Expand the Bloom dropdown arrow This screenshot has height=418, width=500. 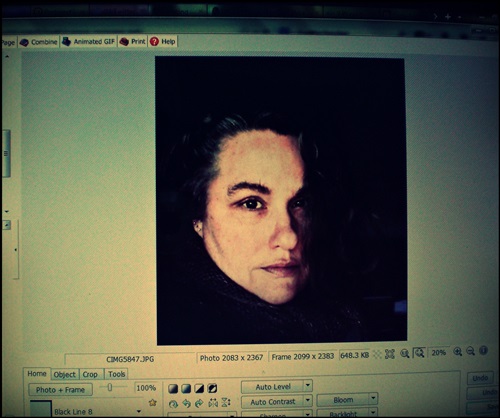[373, 399]
